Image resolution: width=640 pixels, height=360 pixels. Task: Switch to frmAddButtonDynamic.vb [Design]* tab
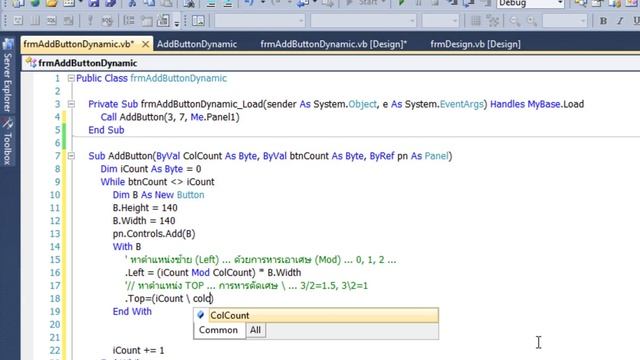[333, 44]
